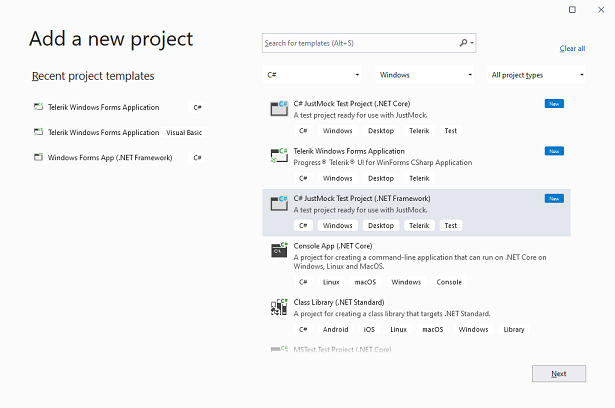The width and height of the screenshot is (615, 408).
Task: Open the C# language filter dropdown
Action: point(313,75)
